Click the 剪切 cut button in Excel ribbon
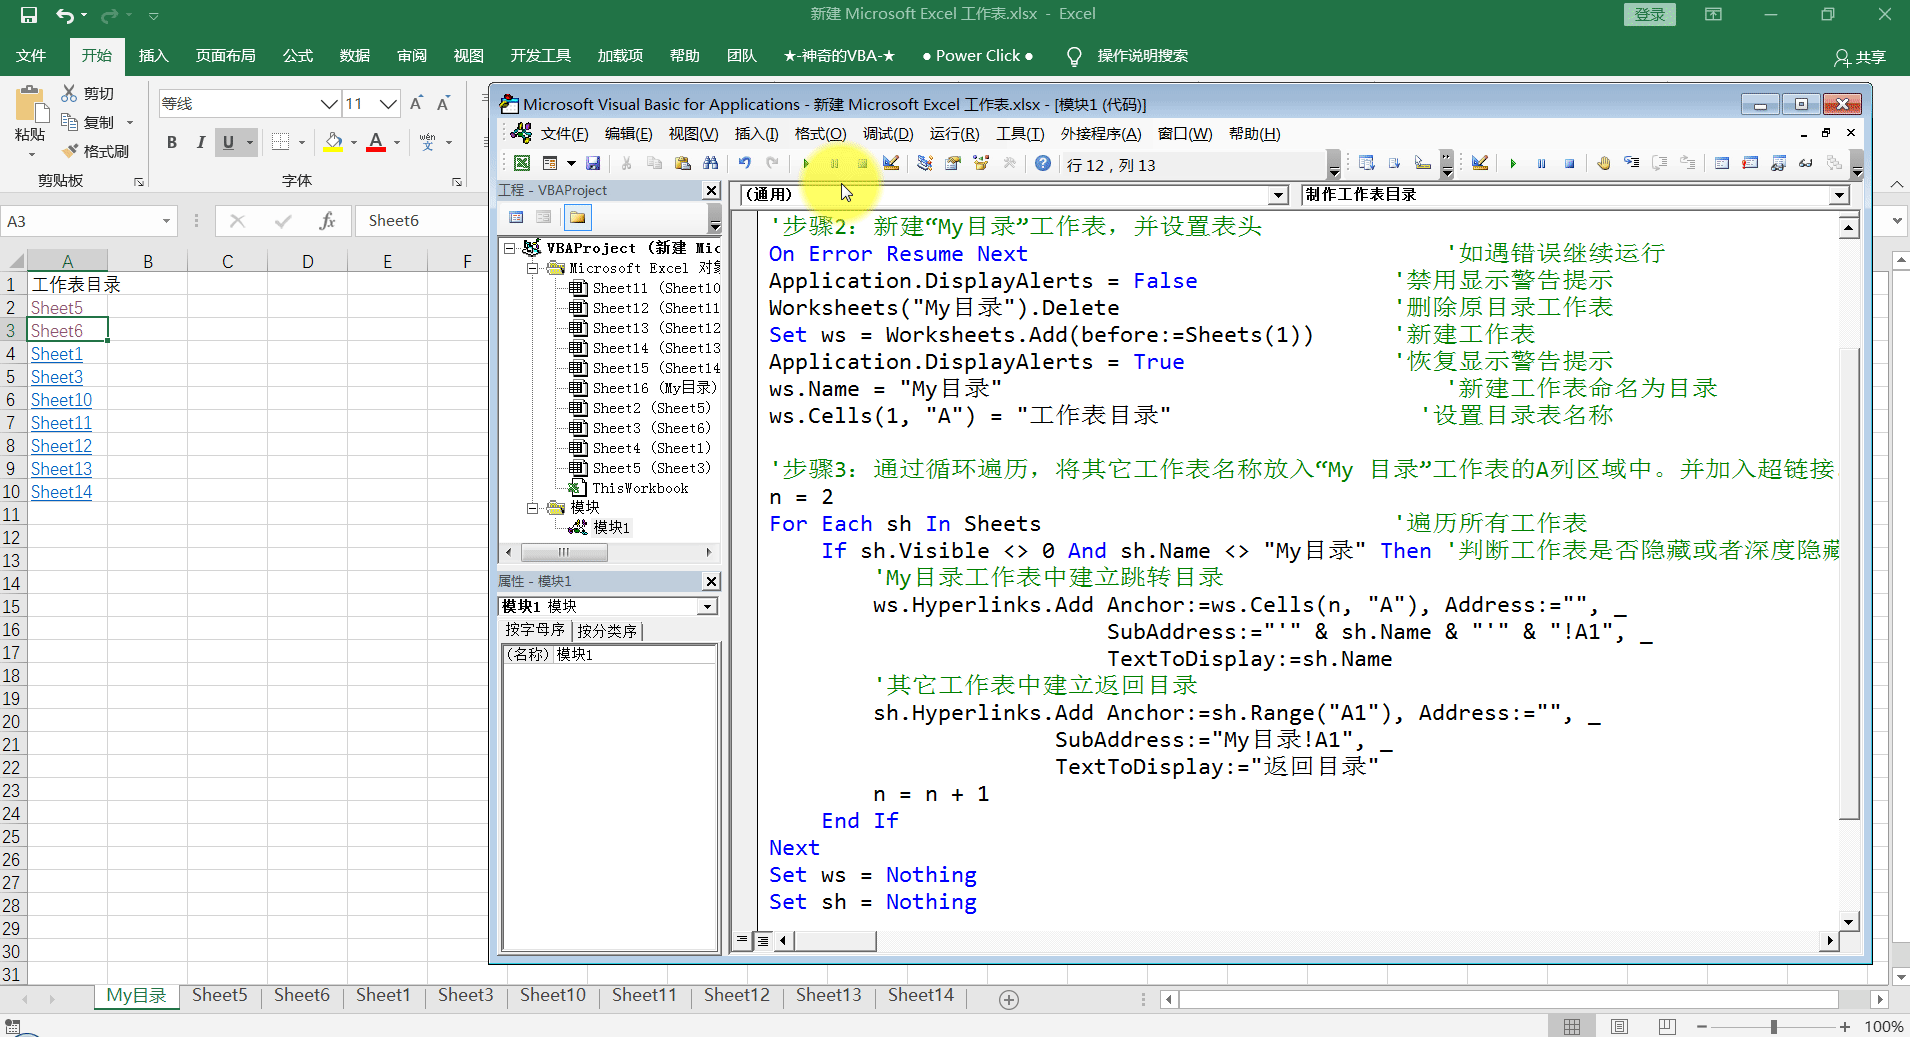This screenshot has width=1910, height=1037. 88,93
